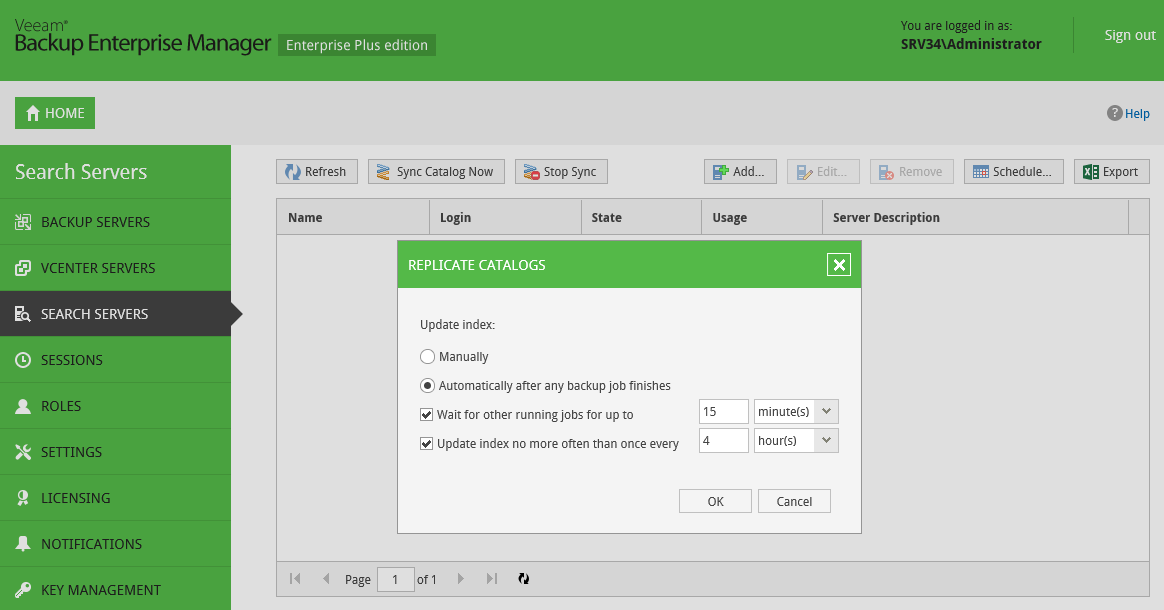Click the Backup Enterprise Manager logo

[143, 37]
